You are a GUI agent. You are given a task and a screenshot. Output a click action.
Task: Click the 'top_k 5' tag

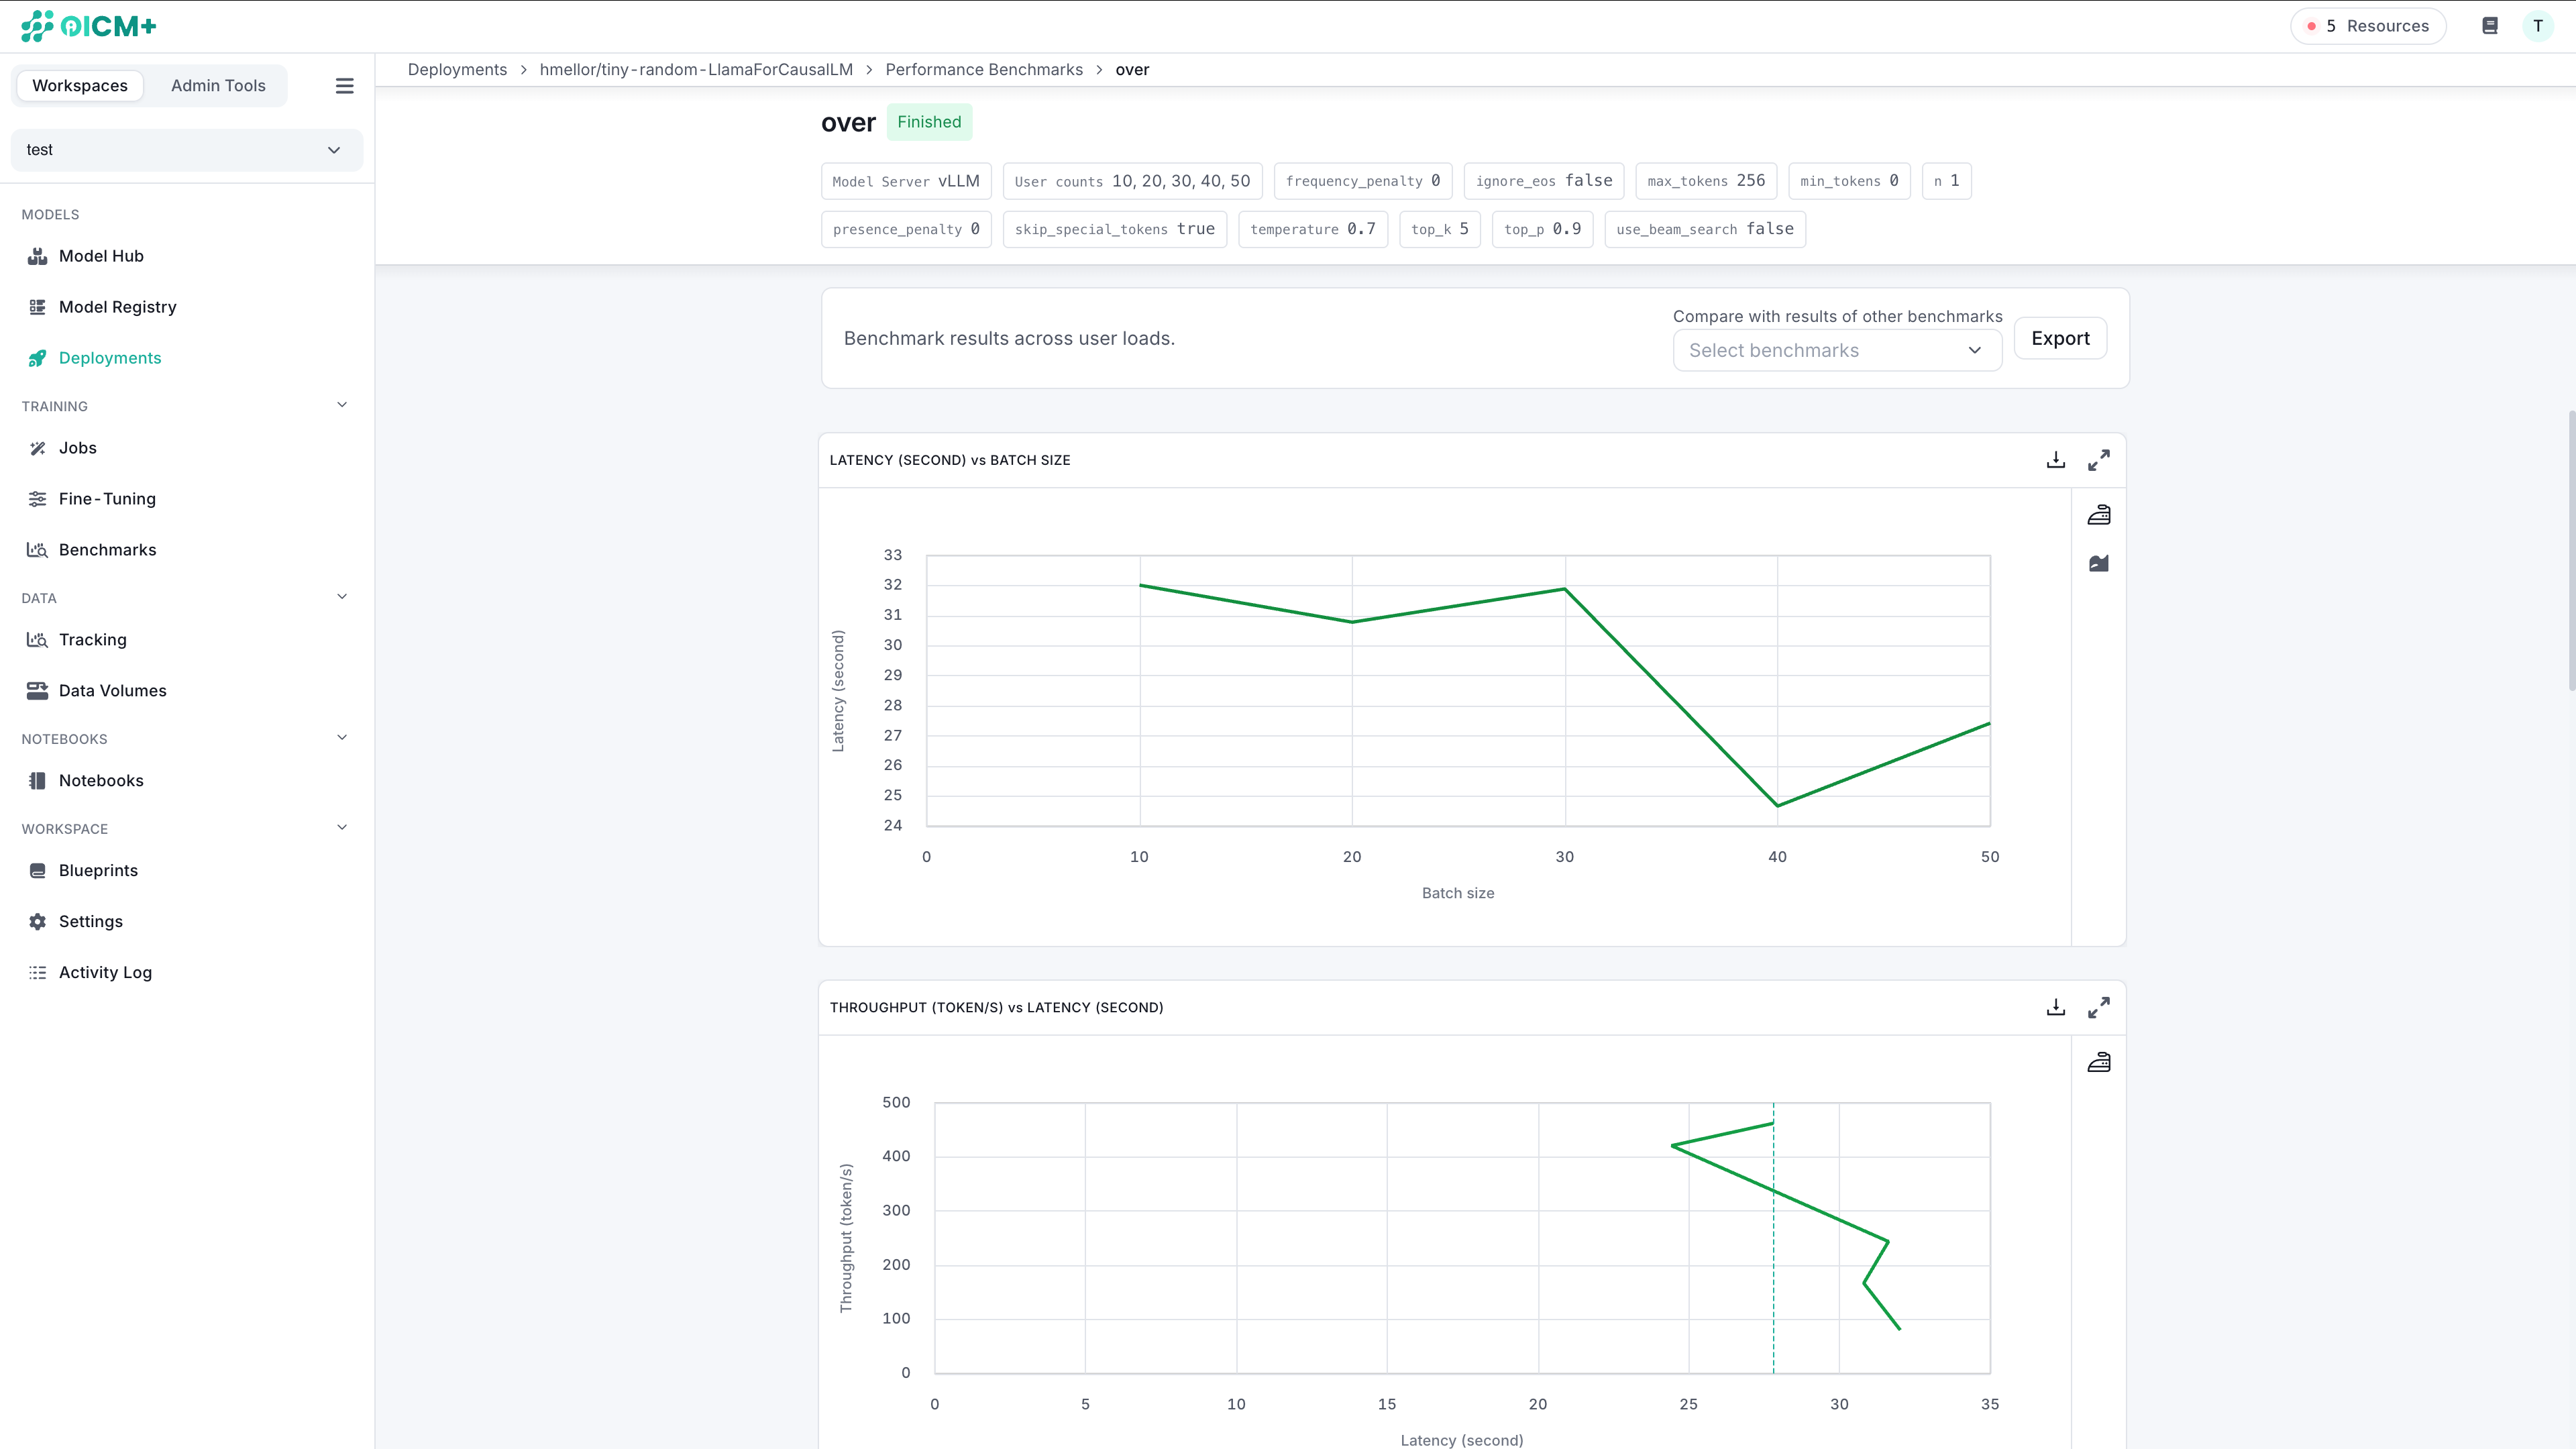[x=1440, y=229]
